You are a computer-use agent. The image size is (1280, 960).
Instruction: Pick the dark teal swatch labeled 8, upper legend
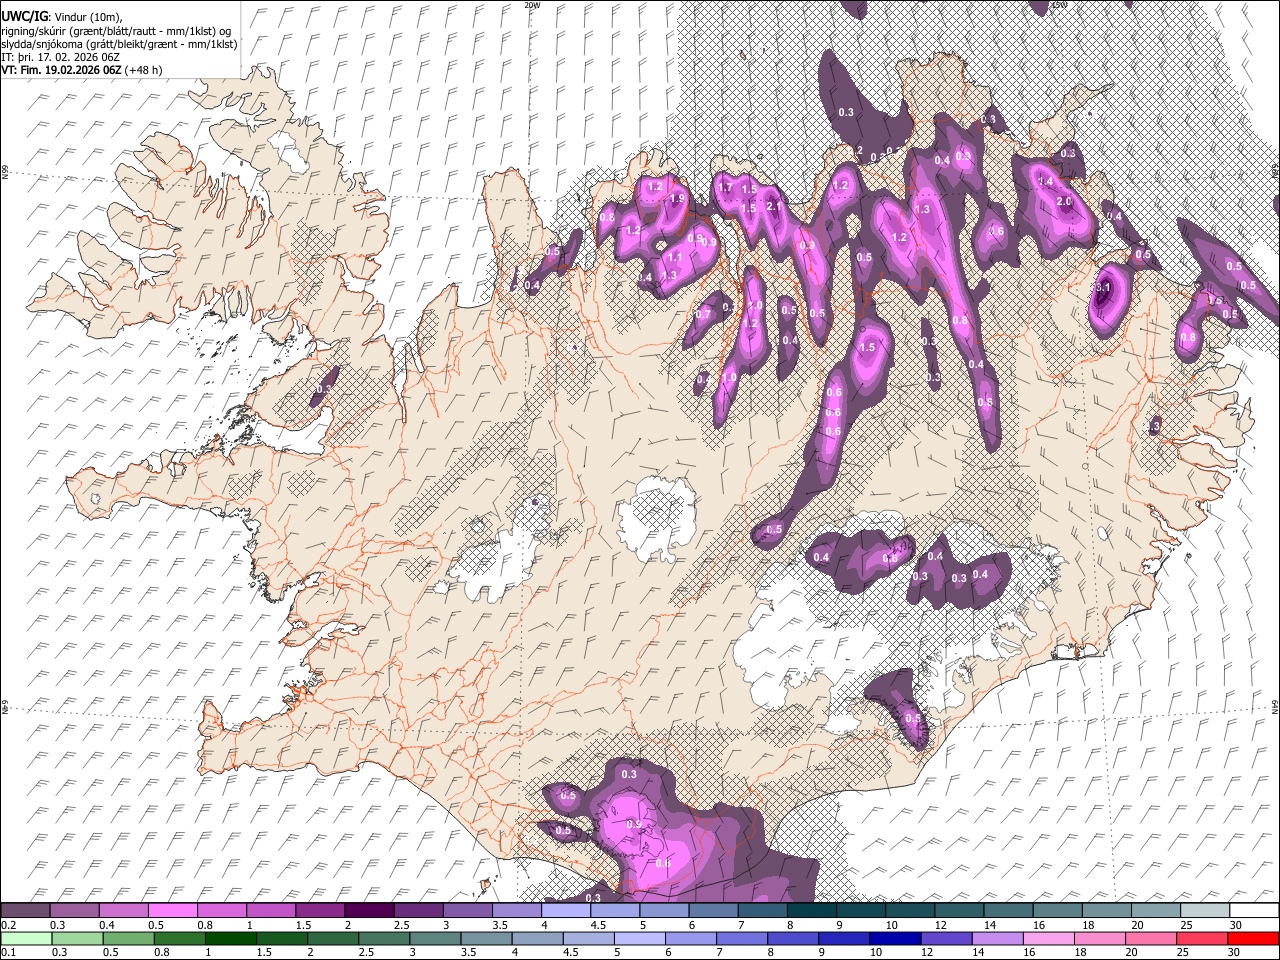point(812,911)
